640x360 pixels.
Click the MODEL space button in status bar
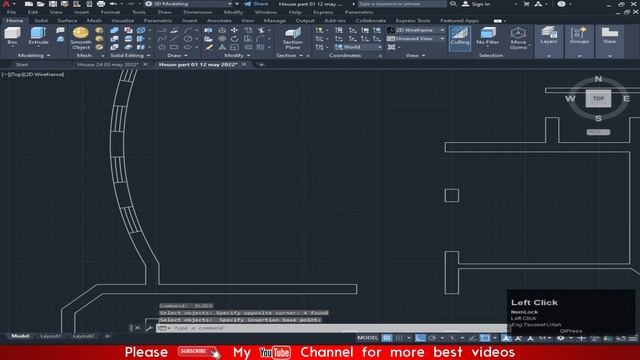tap(367, 338)
